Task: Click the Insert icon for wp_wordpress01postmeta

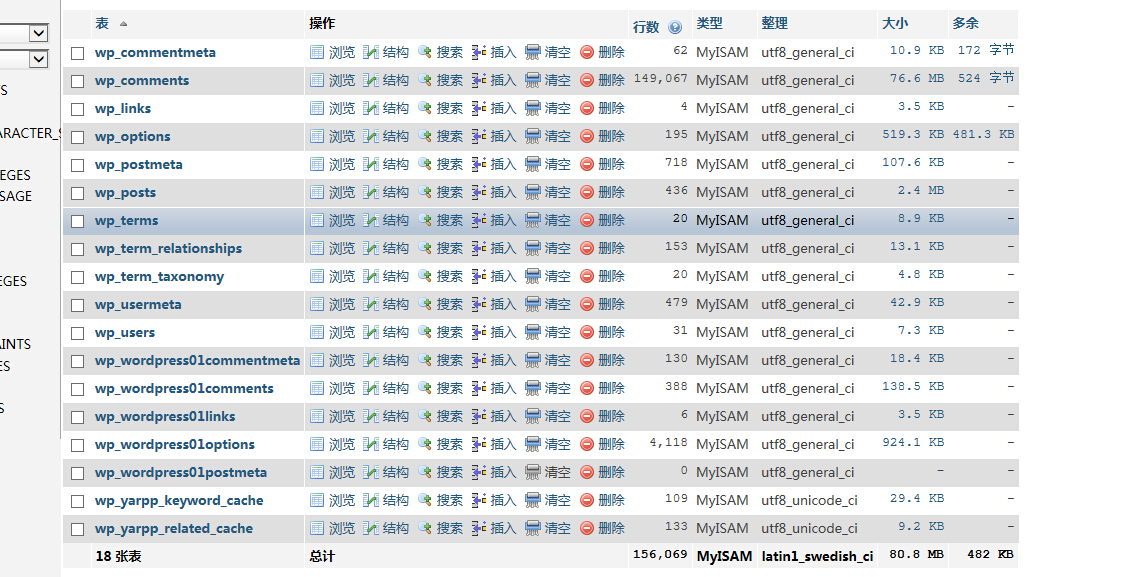Action: pos(479,472)
